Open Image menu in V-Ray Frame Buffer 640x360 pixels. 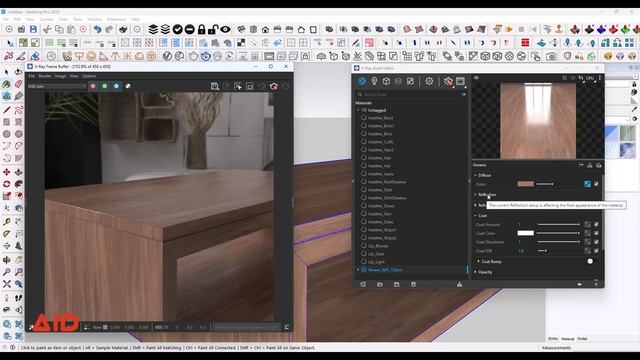(x=60, y=76)
